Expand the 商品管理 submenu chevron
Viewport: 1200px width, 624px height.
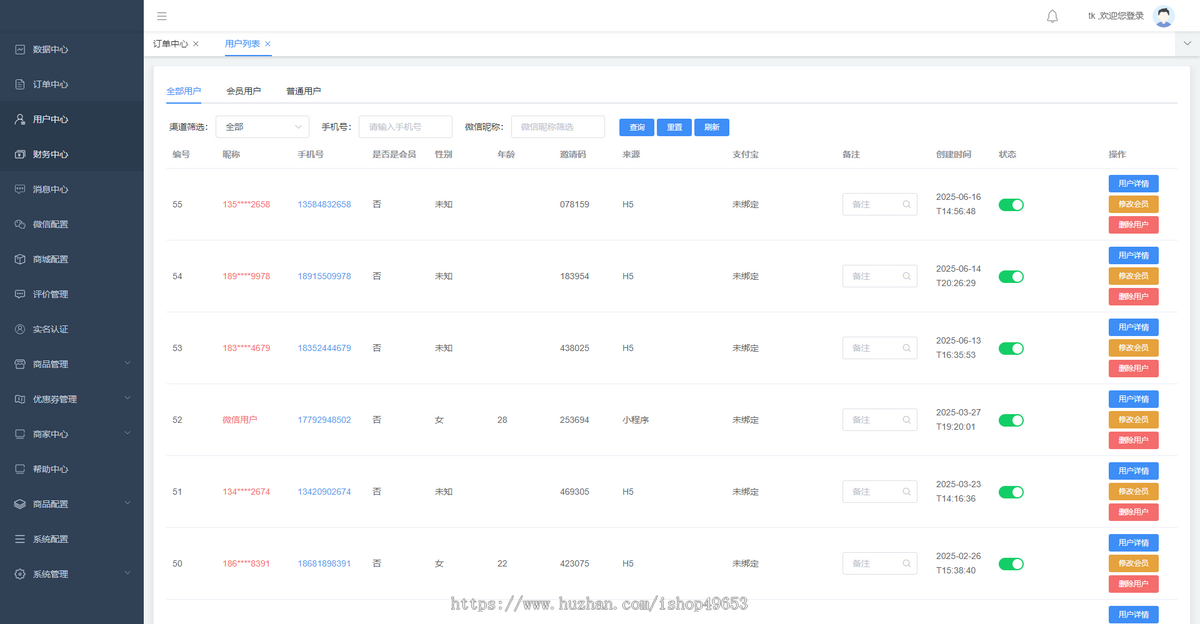click(x=127, y=363)
